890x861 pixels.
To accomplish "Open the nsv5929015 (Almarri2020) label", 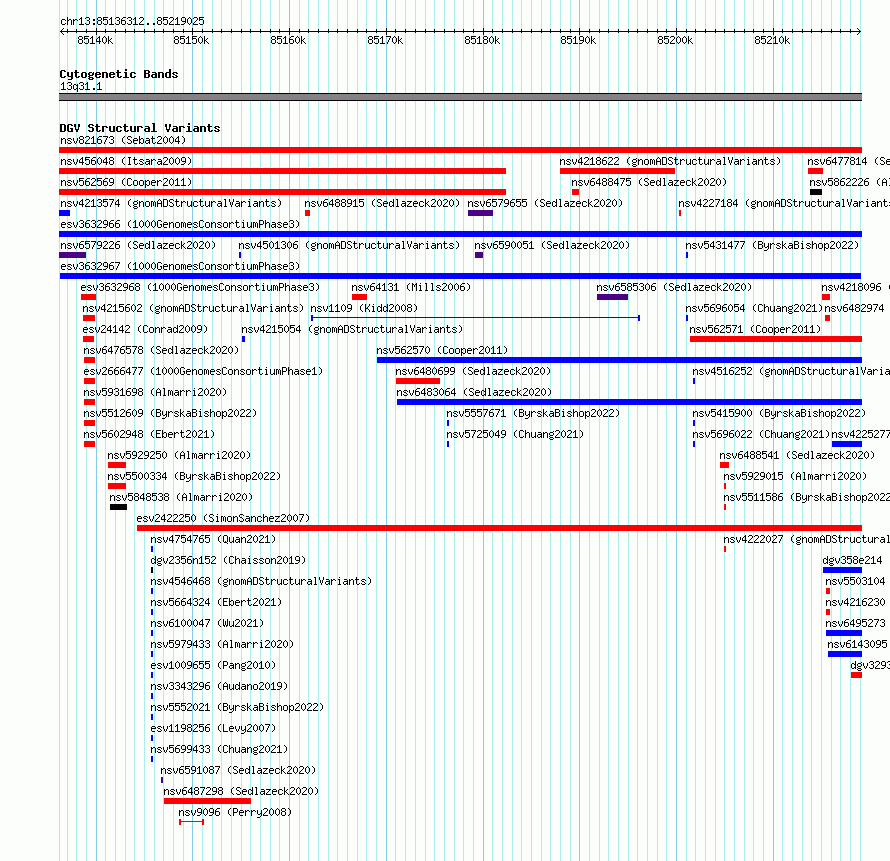I will (795, 476).
